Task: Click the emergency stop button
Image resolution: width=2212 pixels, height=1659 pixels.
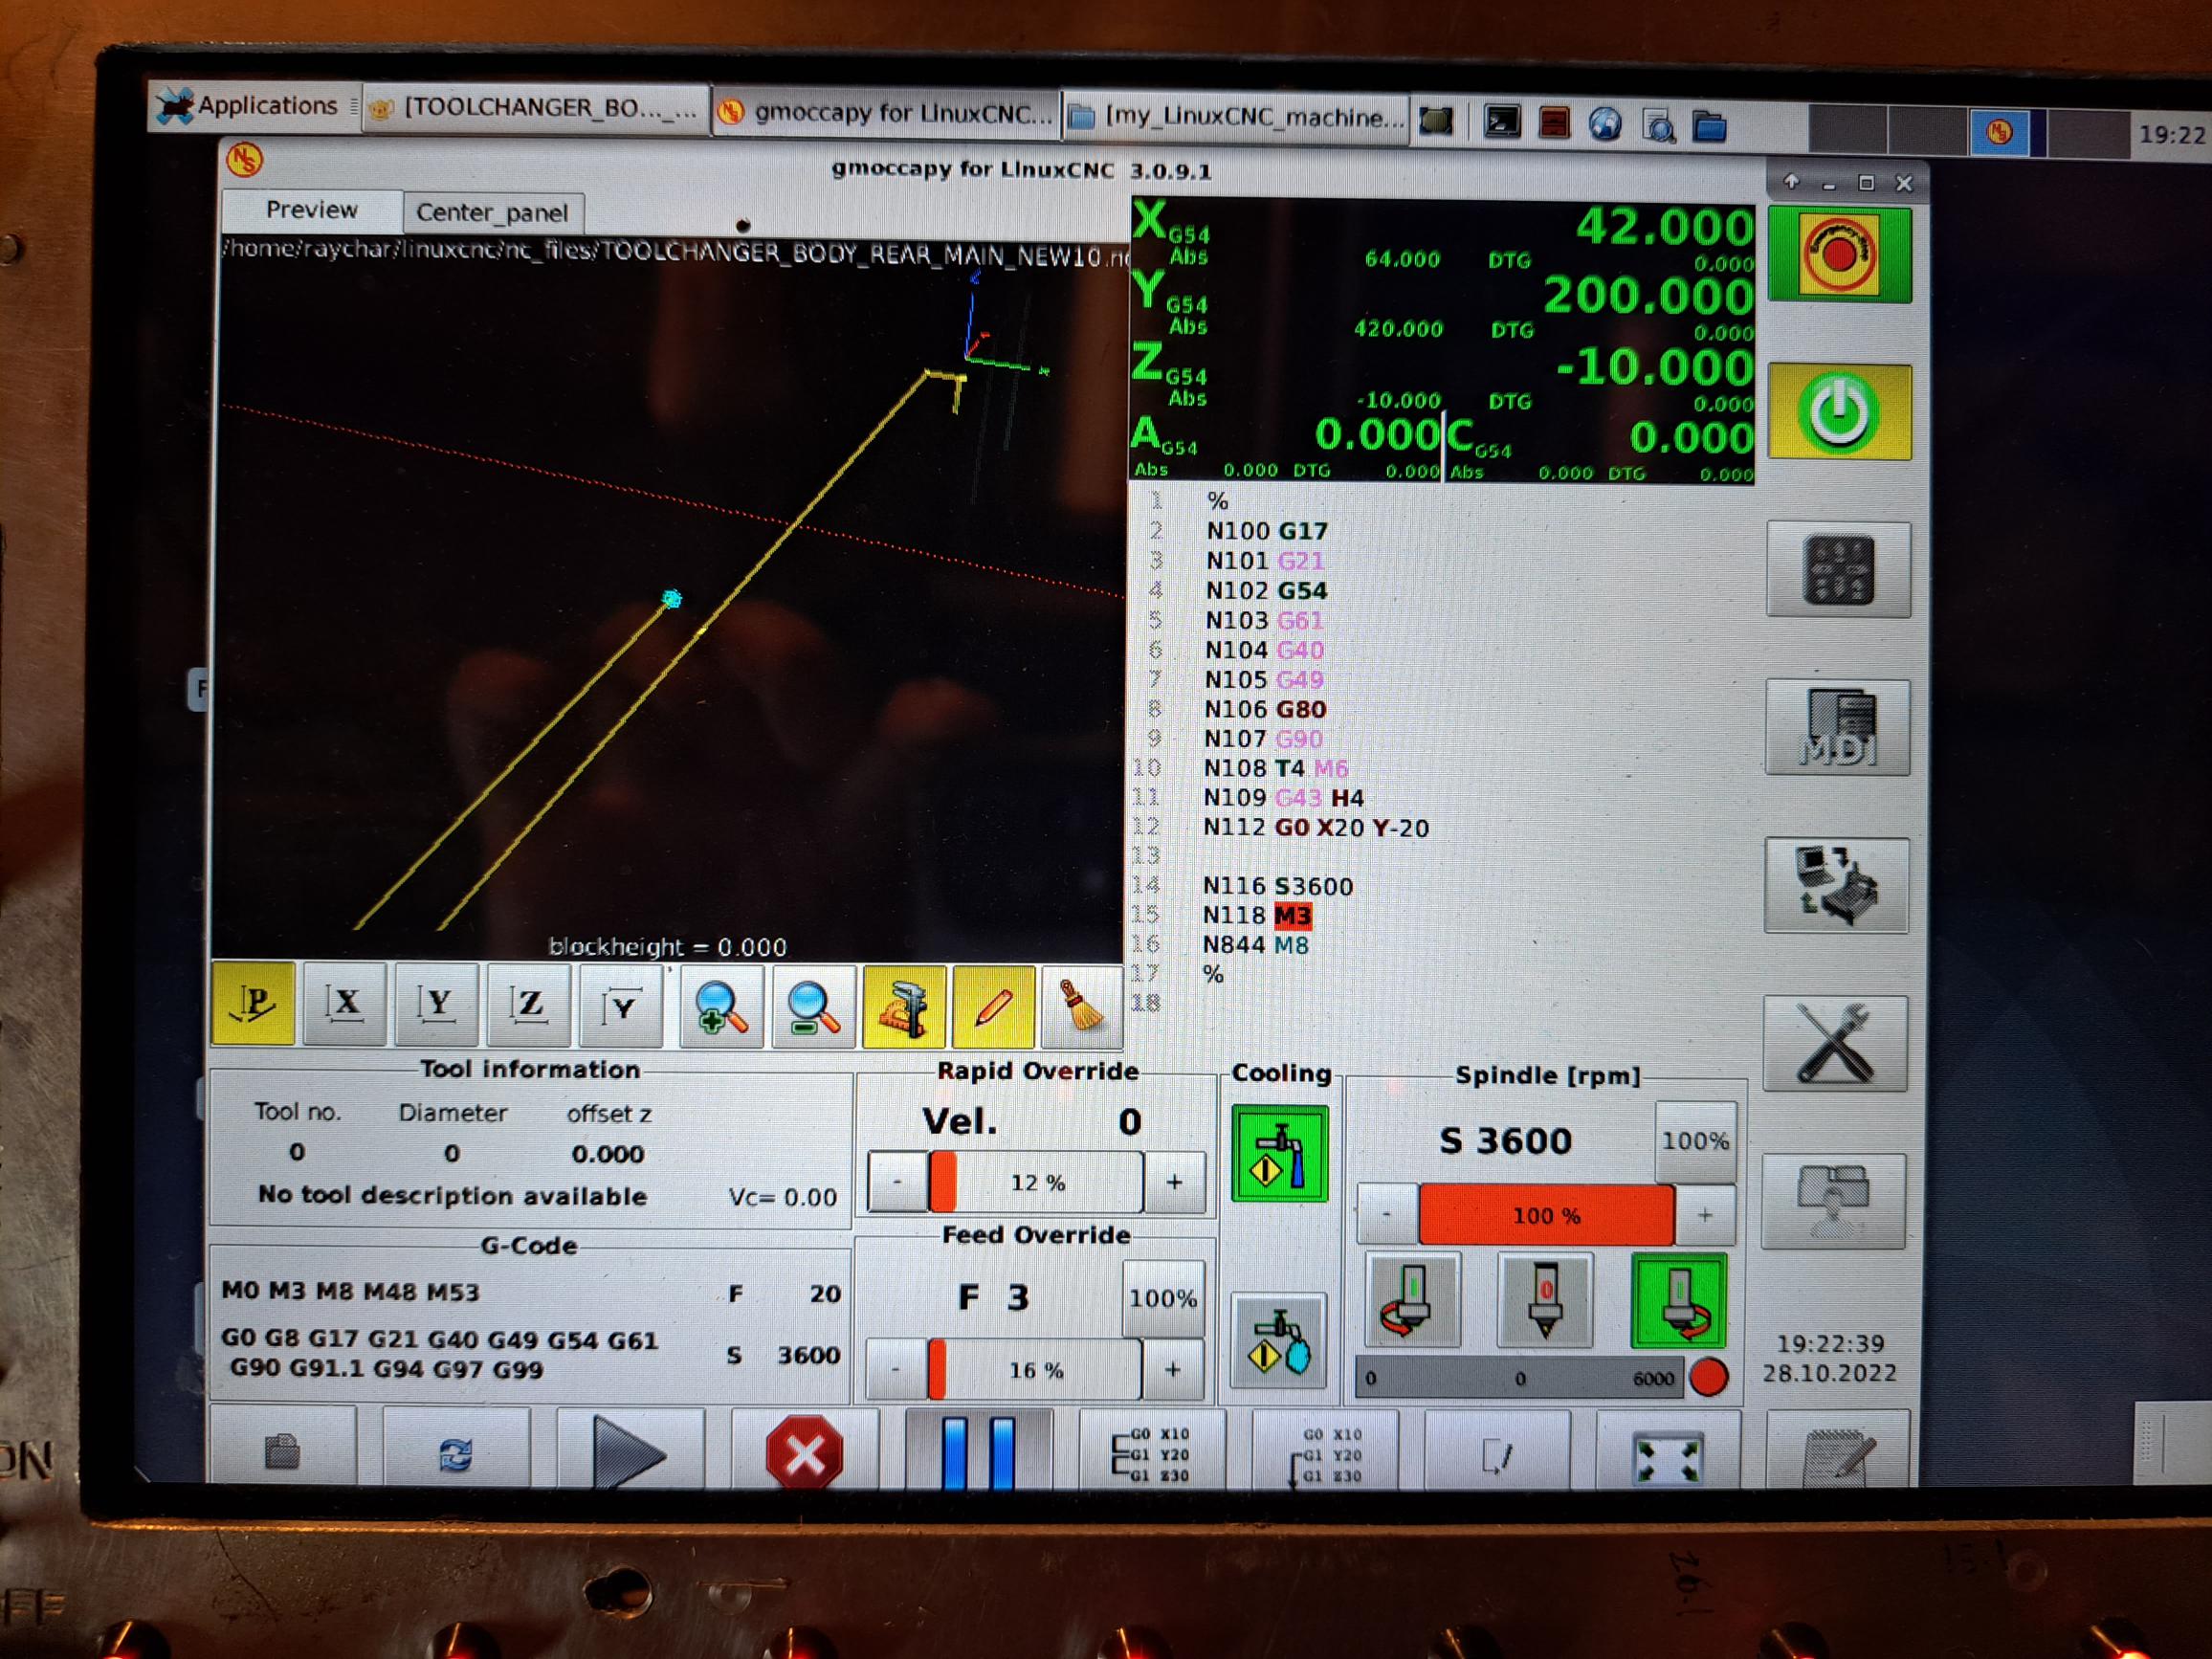Action: click(x=1838, y=254)
